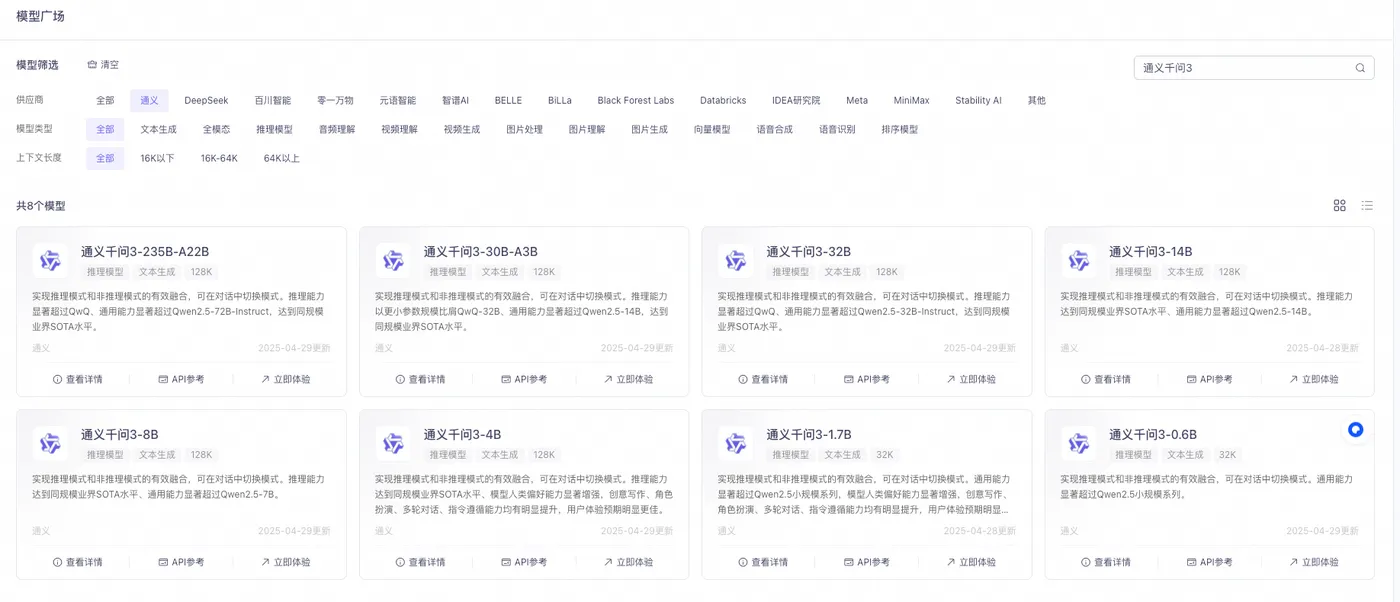Select 视频理解 model type filter
Screen dimensions: 1400x602
399,129
